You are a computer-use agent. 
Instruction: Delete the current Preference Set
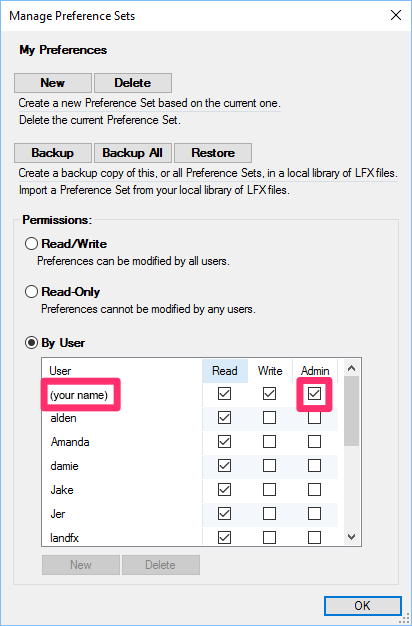(133, 83)
